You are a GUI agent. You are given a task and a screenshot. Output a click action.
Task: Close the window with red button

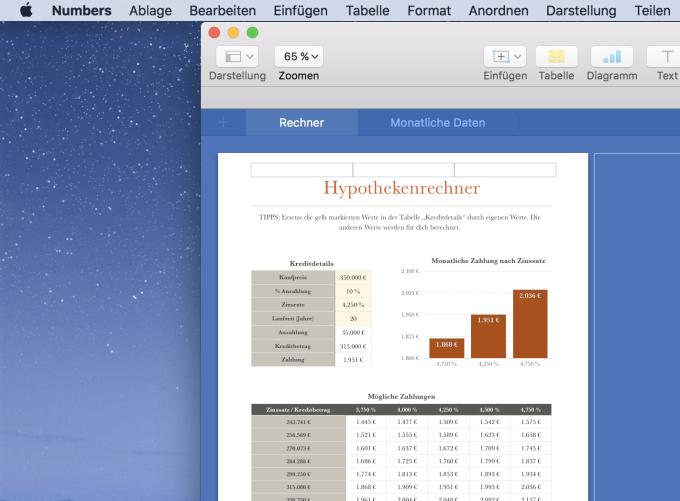pyautogui.click(x=214, y=33)
